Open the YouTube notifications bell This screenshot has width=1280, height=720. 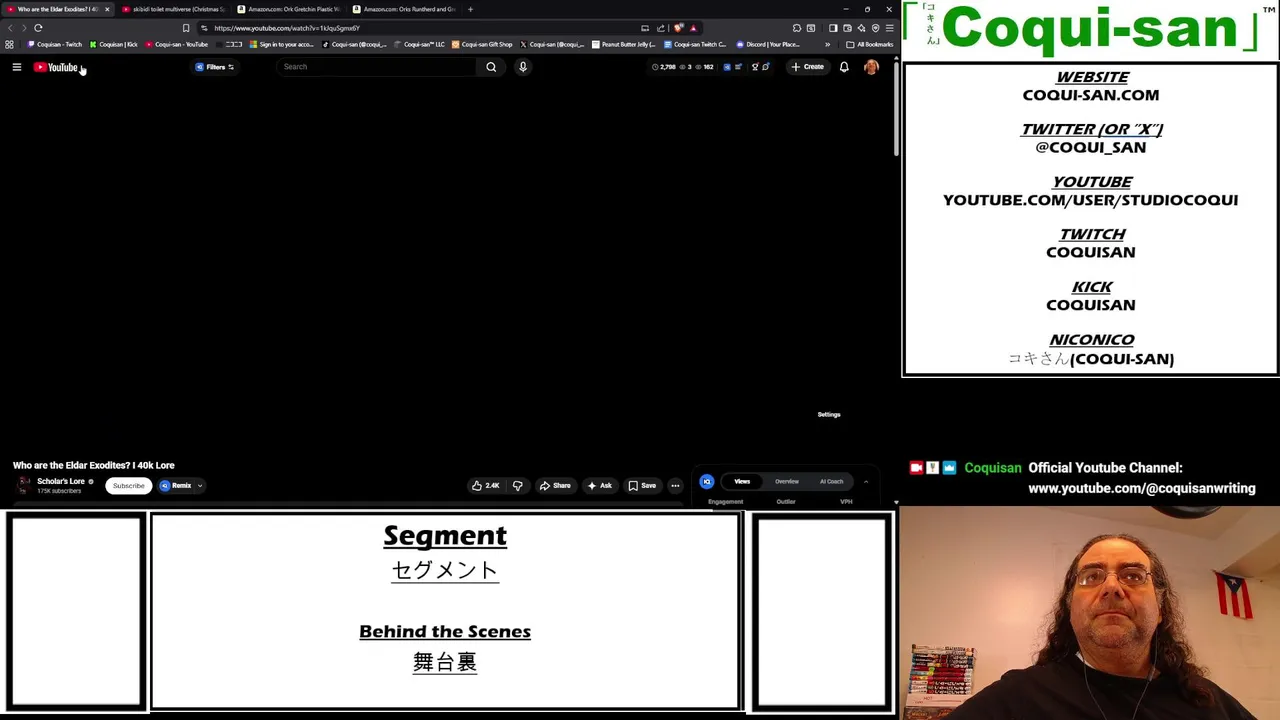point(844,67)
